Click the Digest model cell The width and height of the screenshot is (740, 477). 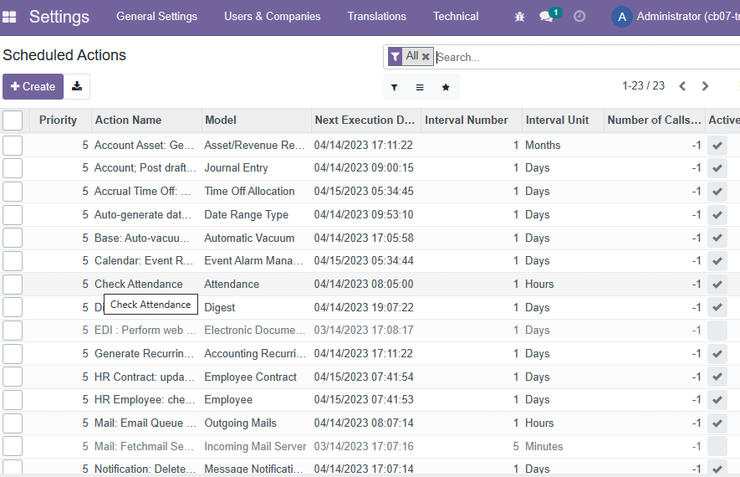[219, 308]
